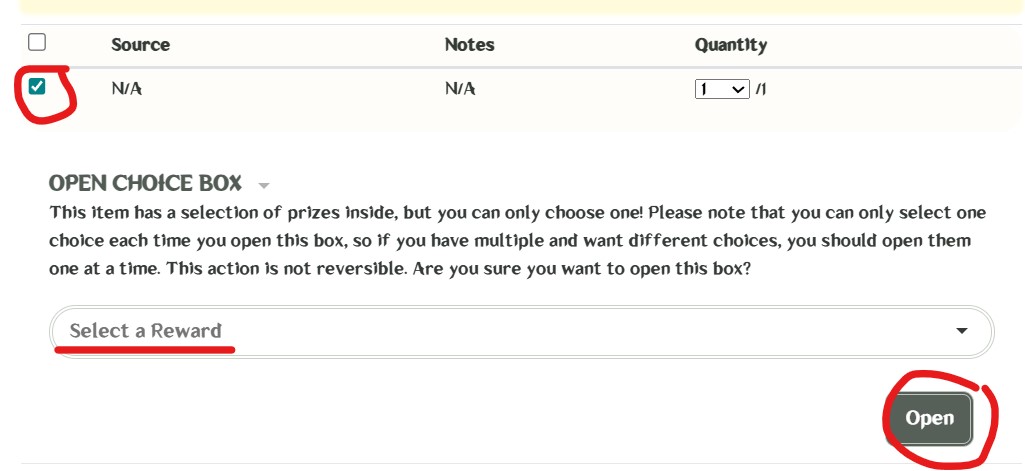The width and height of the screenshot is (1025, 471).
Task: Click the N/A value under Notes
Action: [460, 89]
